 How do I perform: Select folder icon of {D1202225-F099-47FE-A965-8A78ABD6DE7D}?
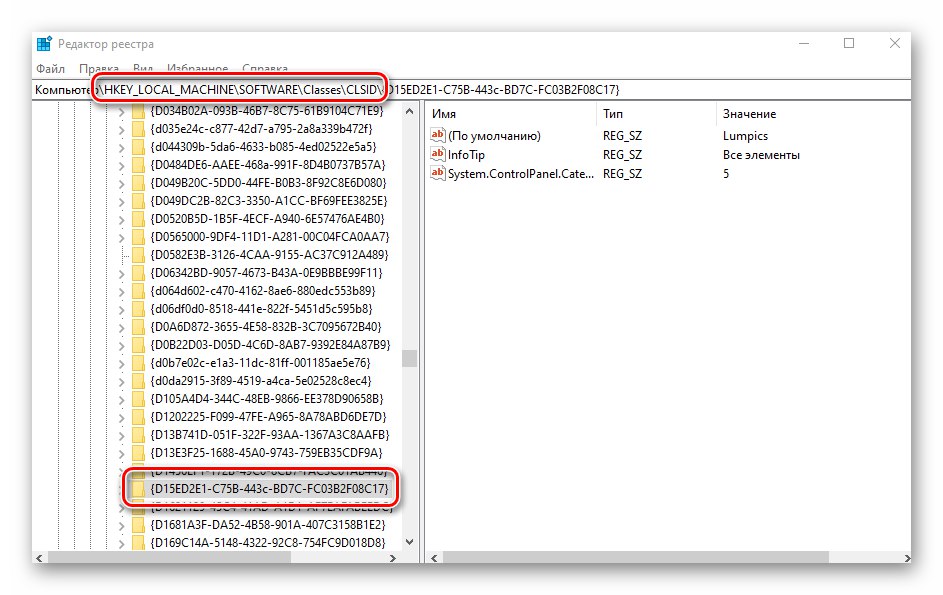(x=138, y=418)
